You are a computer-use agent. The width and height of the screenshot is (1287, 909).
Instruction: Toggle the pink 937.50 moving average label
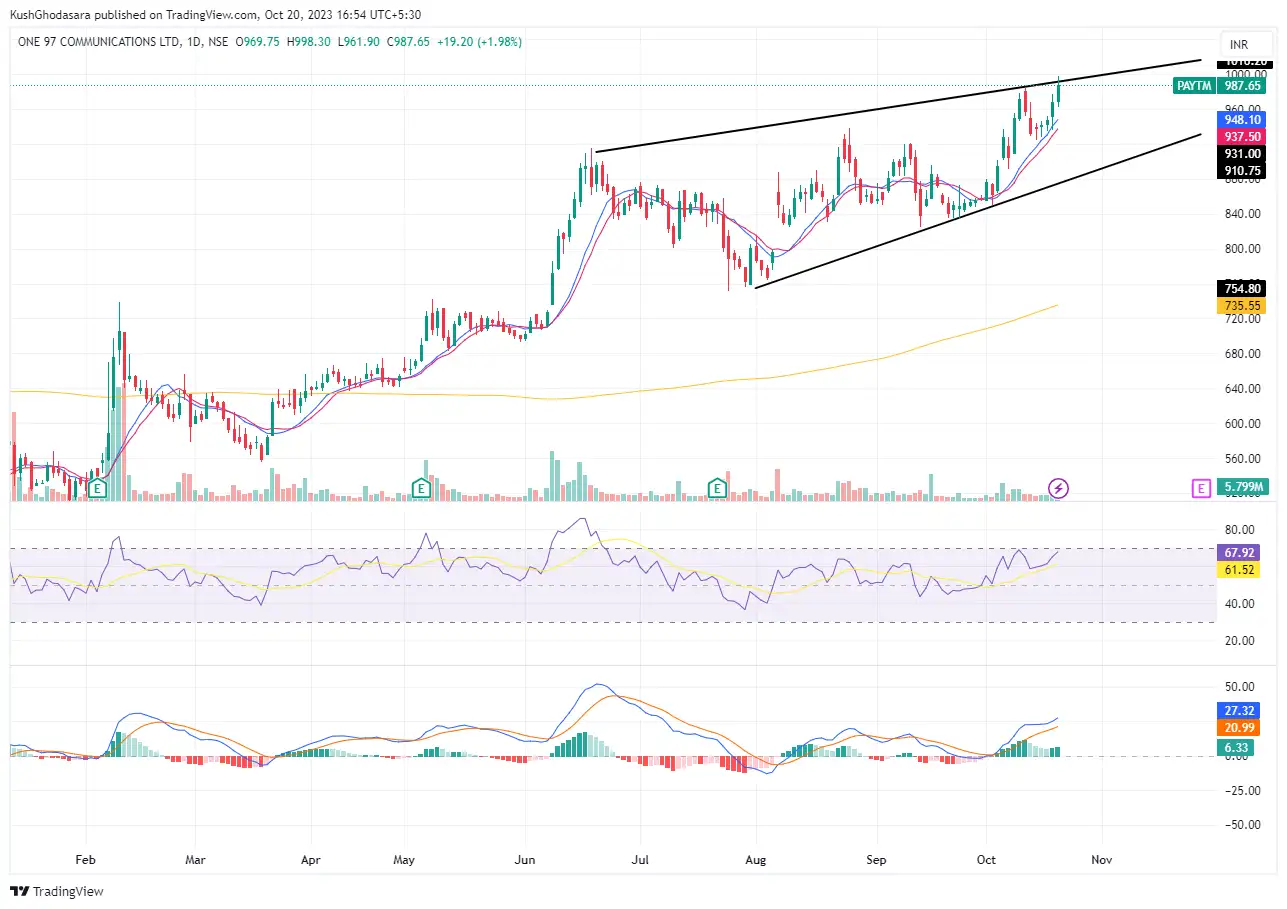(1242, 136)
